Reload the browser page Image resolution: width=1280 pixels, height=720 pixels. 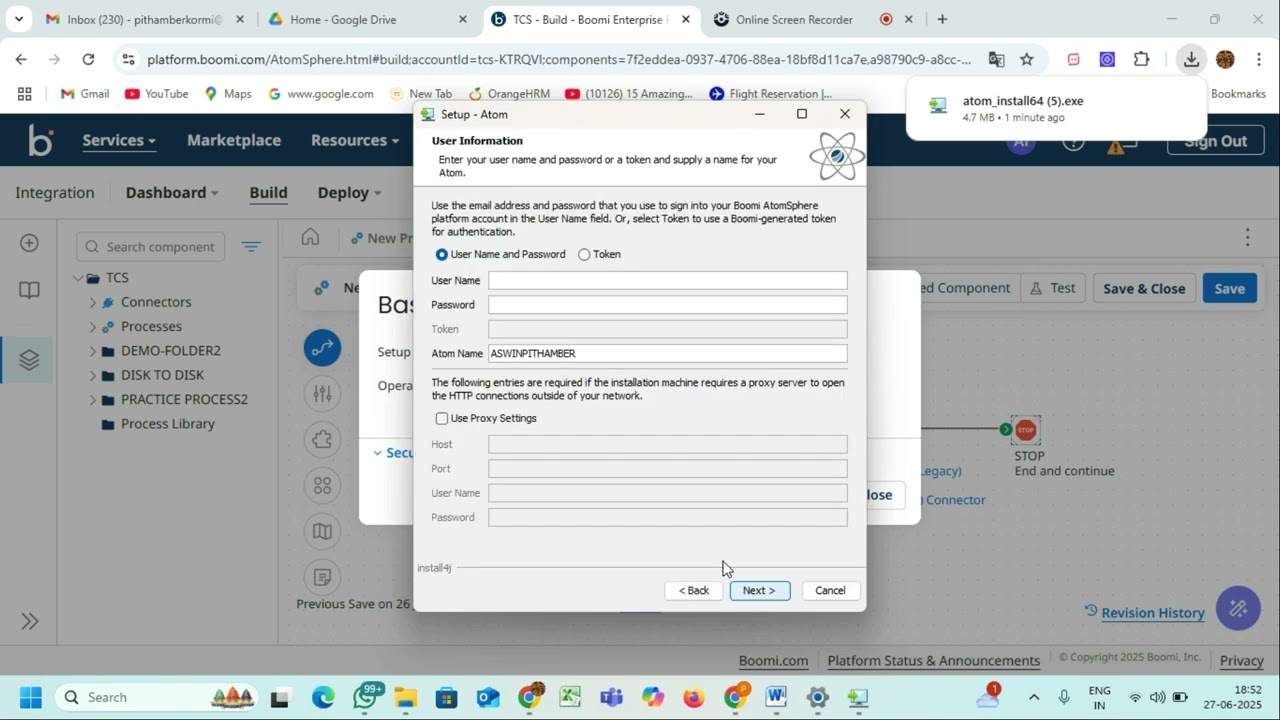tap(88, 59)
